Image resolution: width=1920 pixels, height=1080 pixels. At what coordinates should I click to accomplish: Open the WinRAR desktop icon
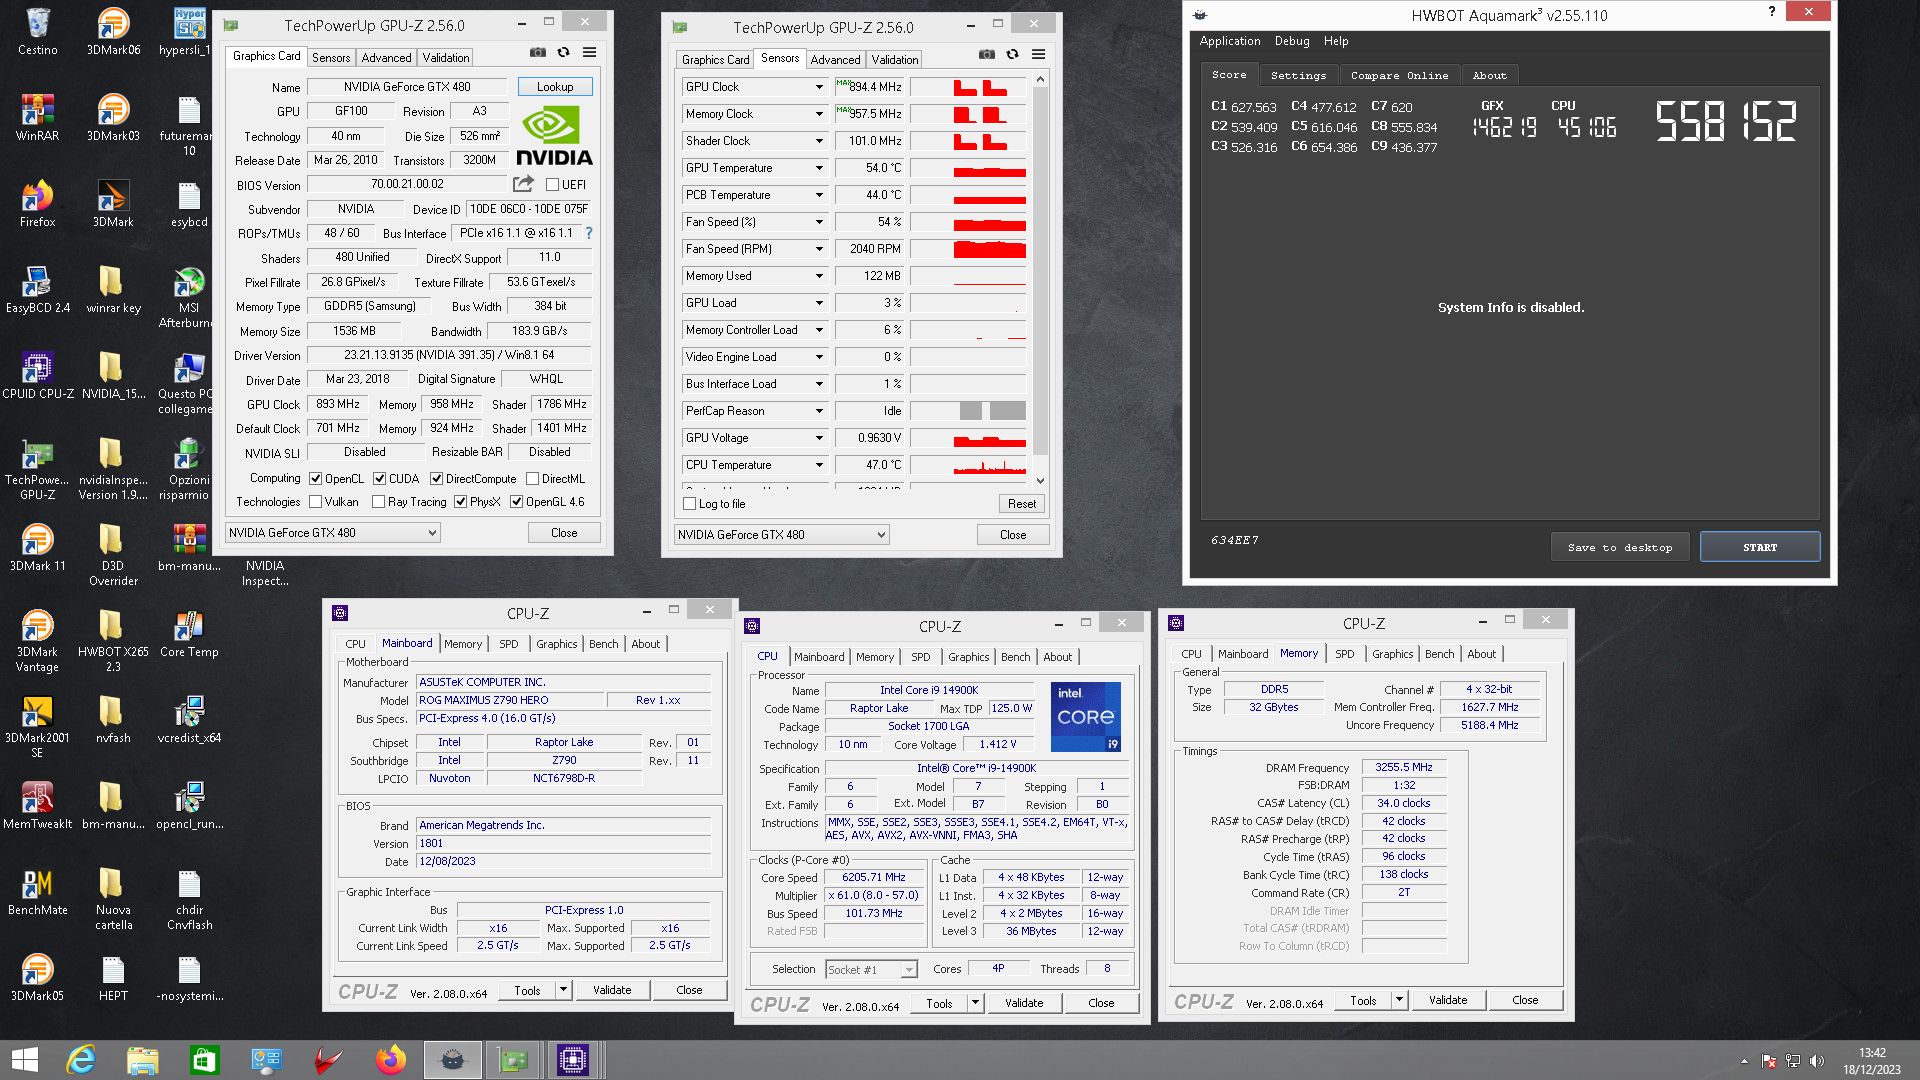(37, 117)
